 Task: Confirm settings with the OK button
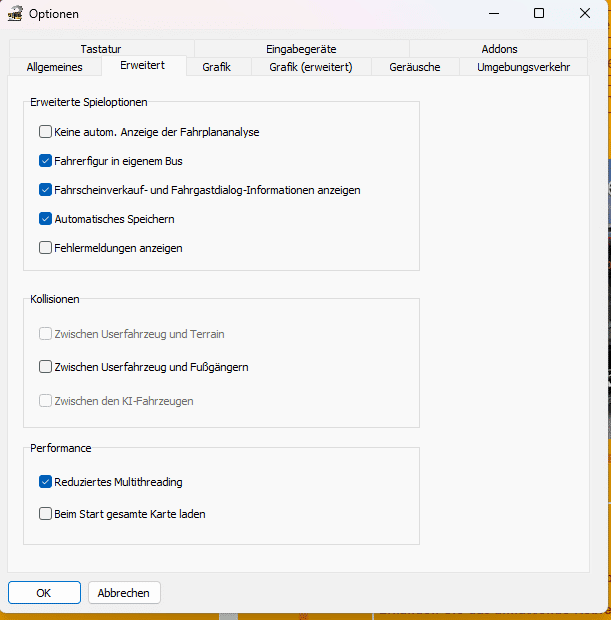pyautogui.click(x=44, y=593)
